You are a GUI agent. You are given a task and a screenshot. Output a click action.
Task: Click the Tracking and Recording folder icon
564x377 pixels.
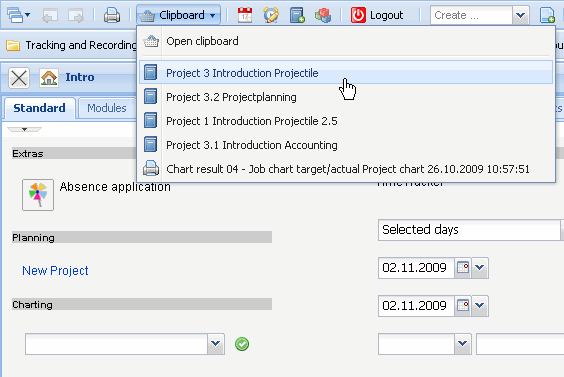[13, 45]
